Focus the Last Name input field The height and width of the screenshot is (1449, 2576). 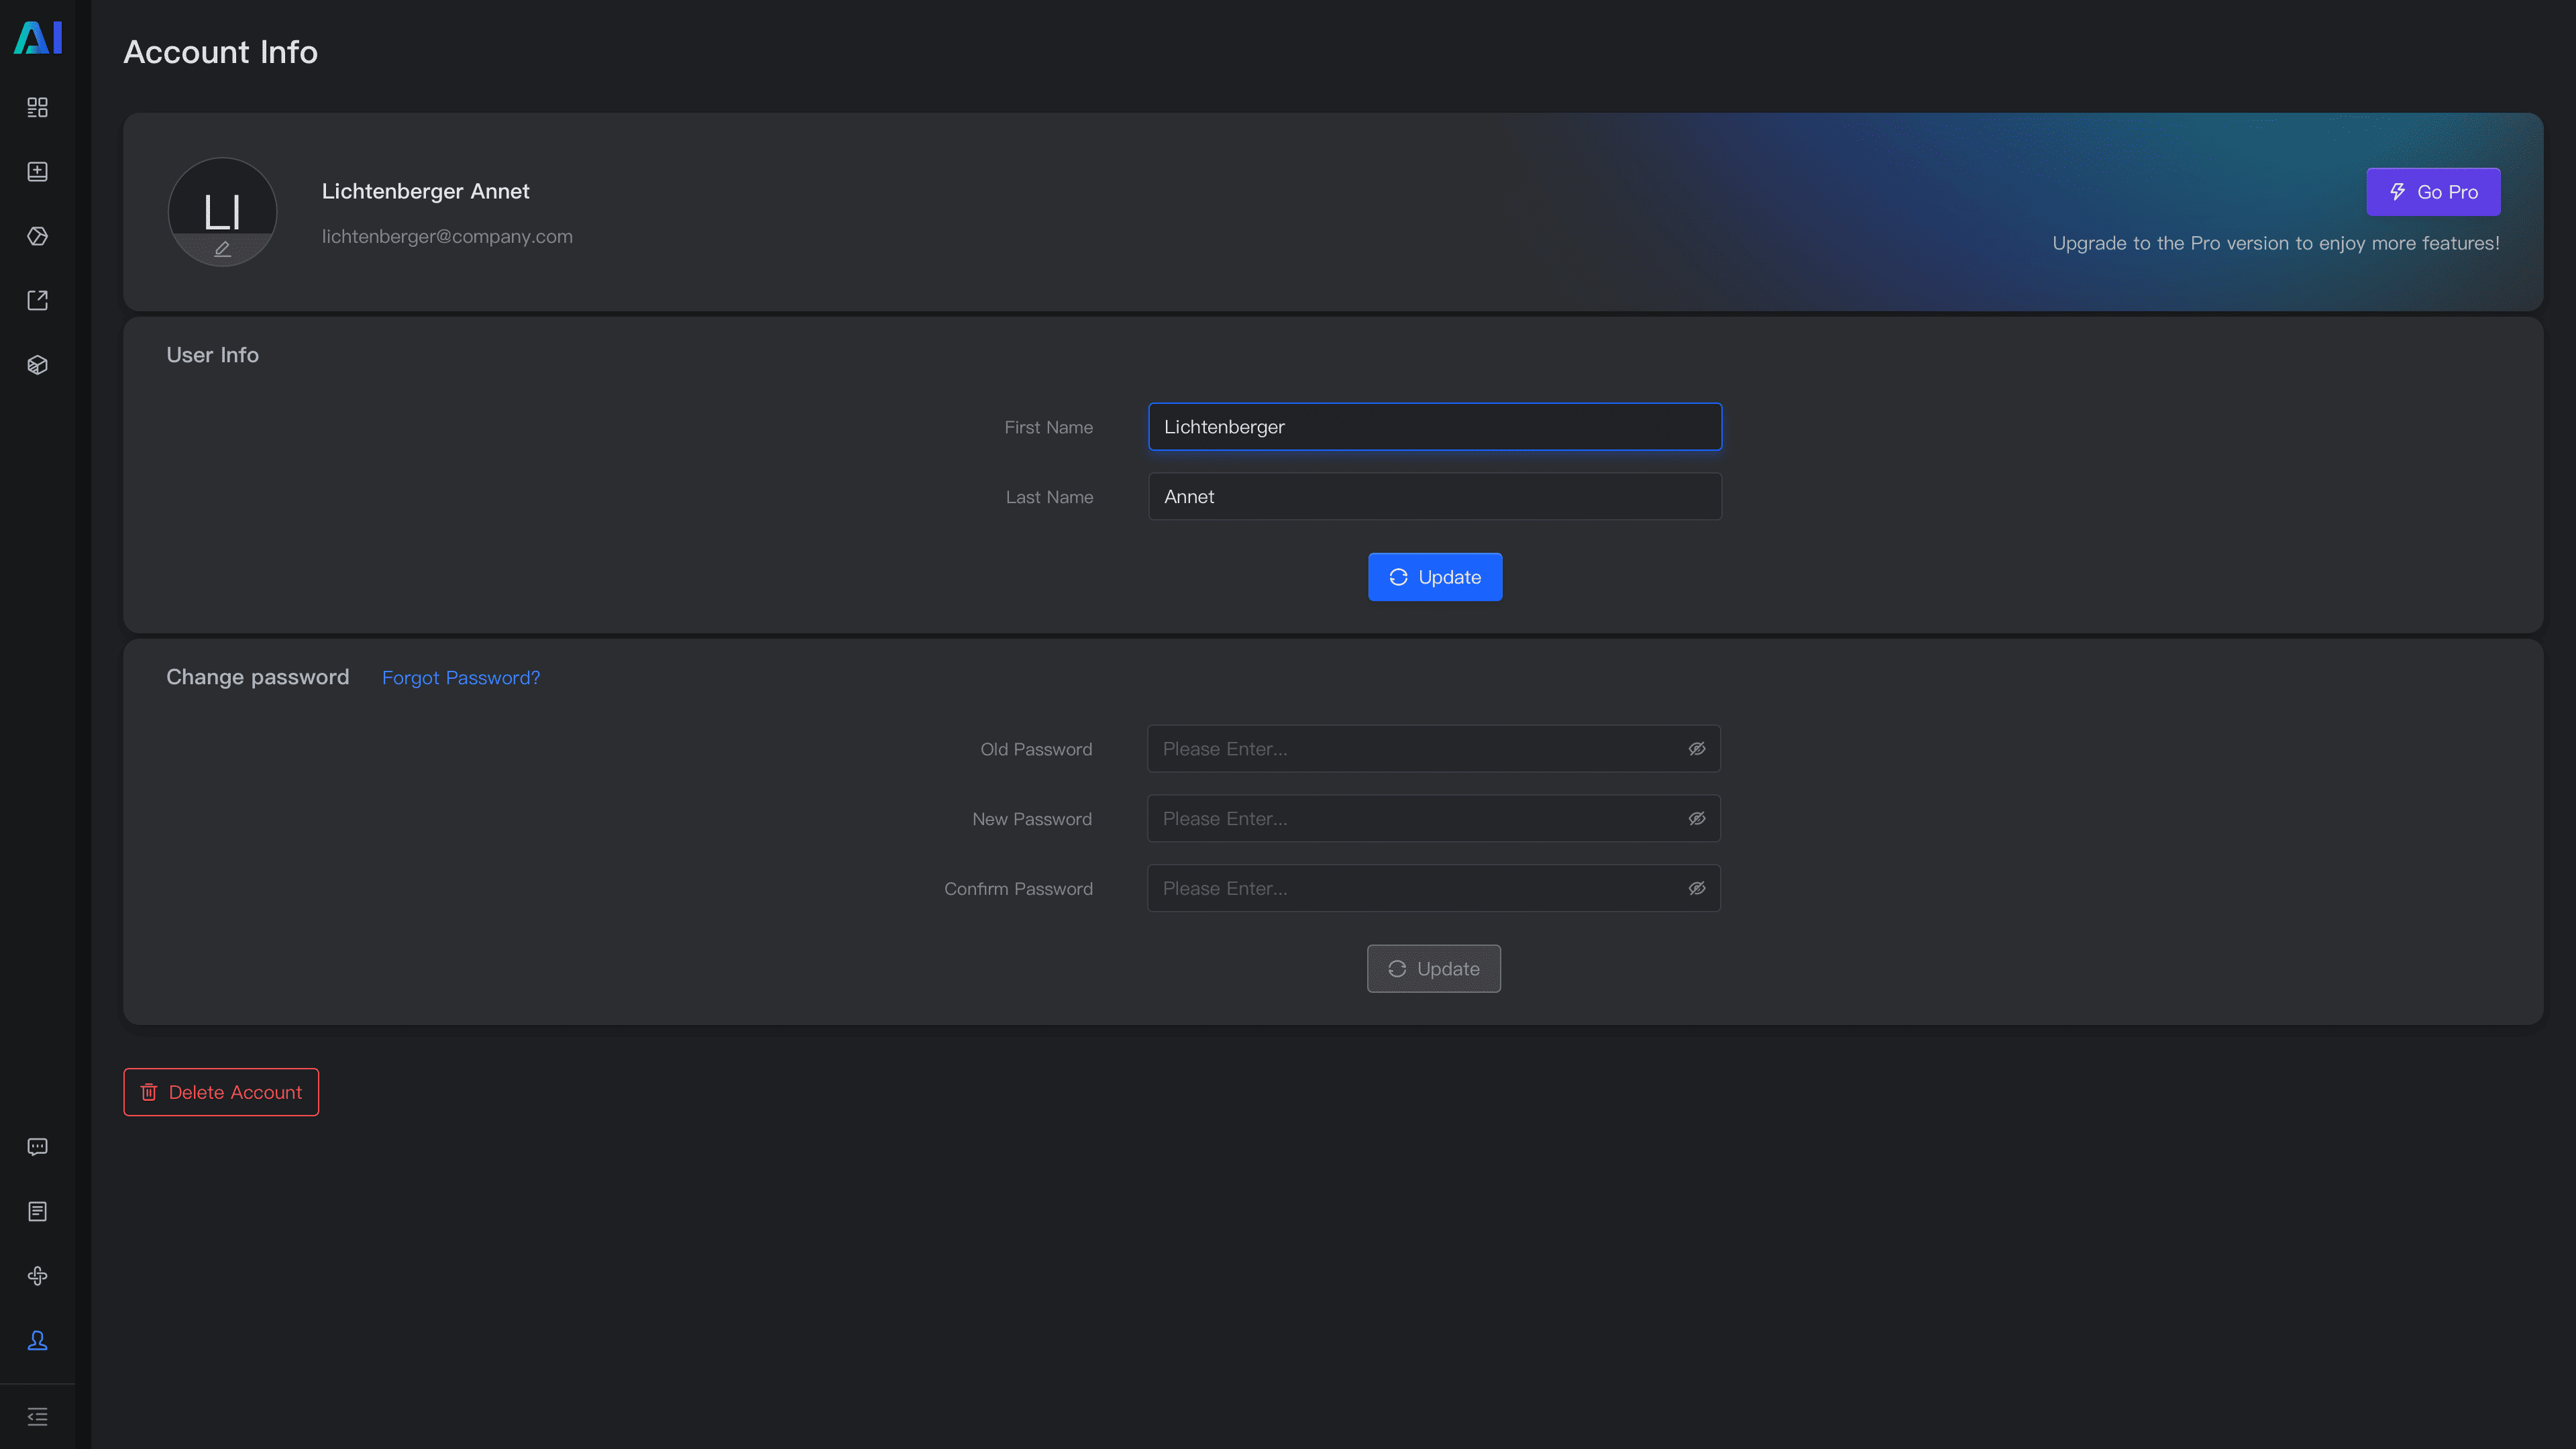coord(1434,497)
